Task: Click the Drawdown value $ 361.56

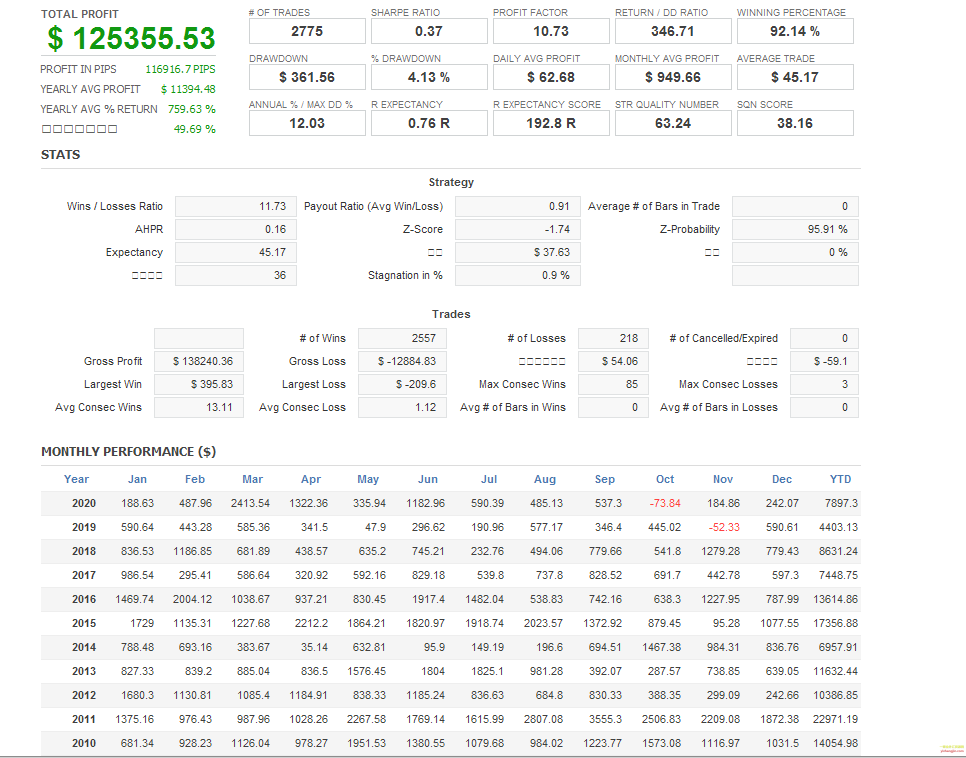Action: click(x=307, y=77)
